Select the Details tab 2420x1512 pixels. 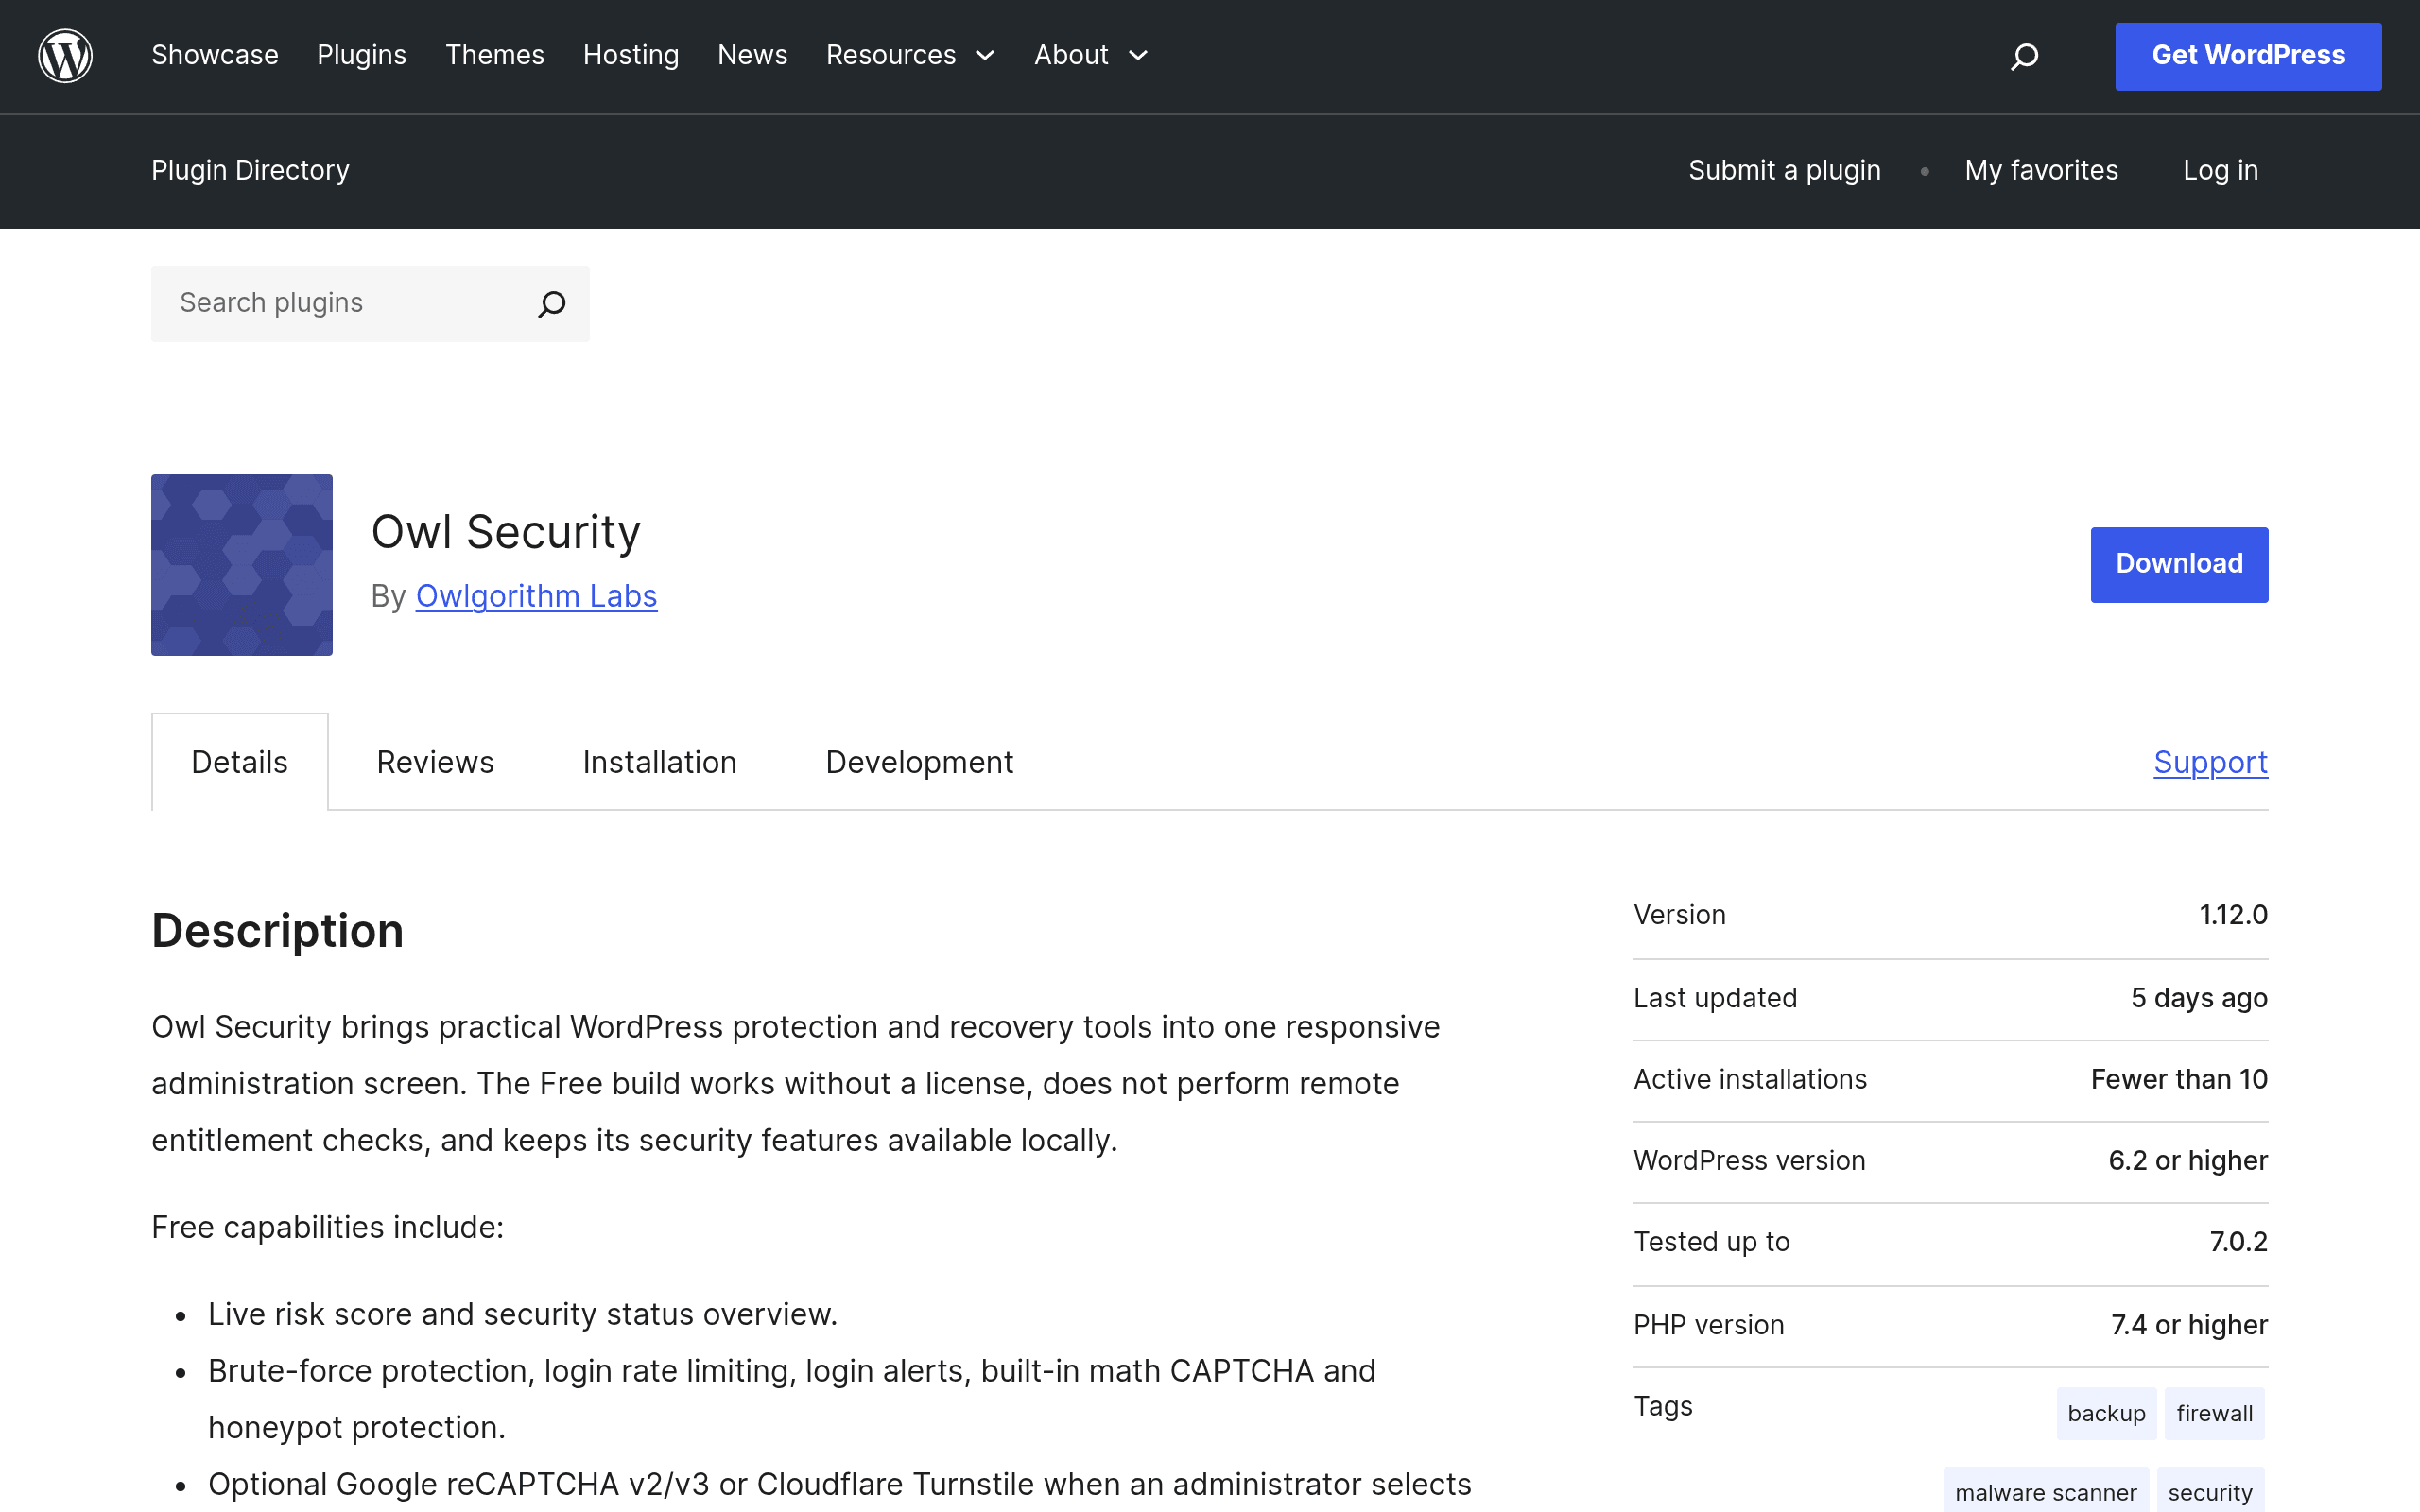point(239,762)
